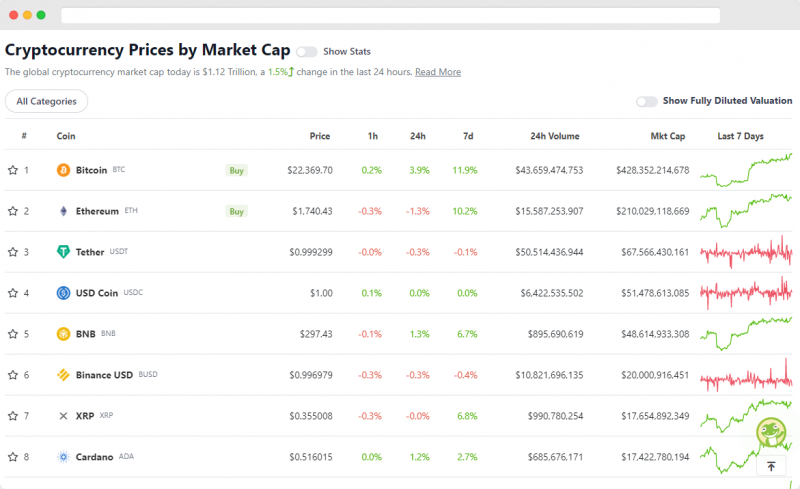800x489 pixels.
Task: Click the USD Coin logo icon
Action: (63, 293)
